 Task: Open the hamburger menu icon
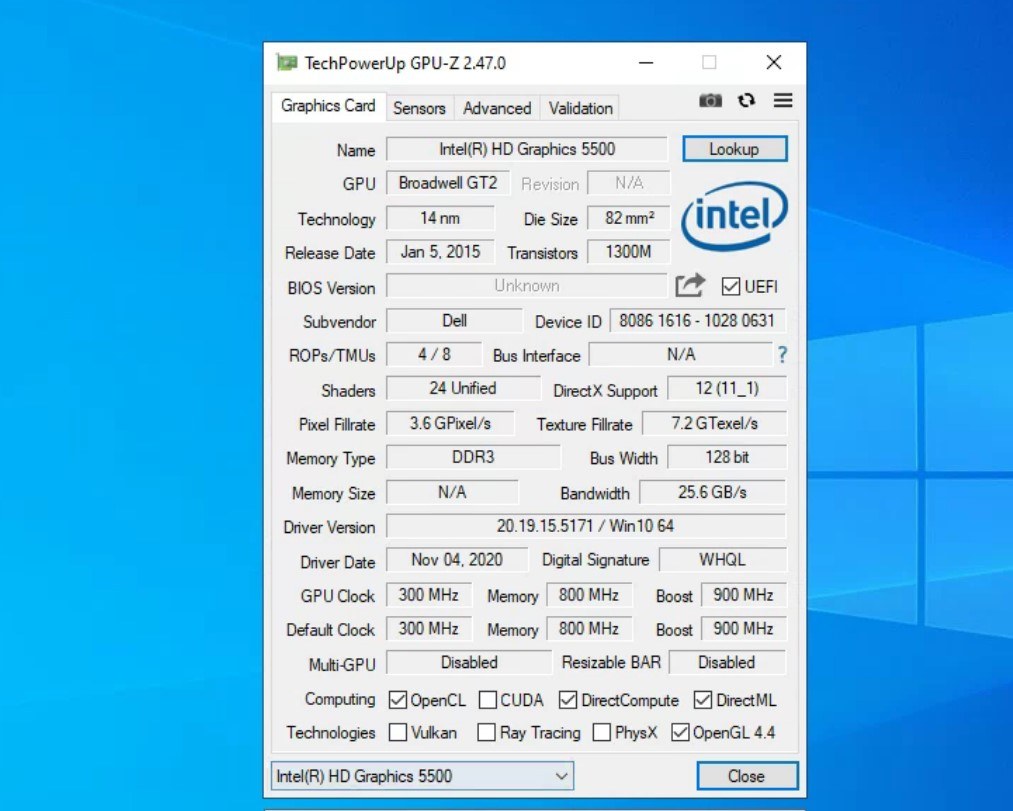(x=783, y=101)
